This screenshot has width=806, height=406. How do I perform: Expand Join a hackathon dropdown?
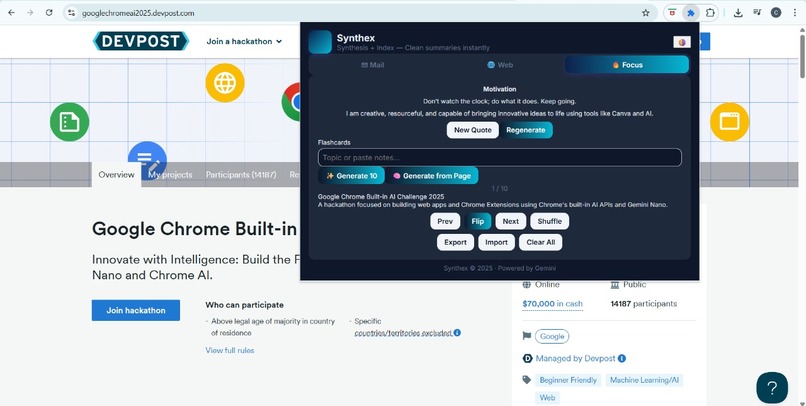pos(244,41)
